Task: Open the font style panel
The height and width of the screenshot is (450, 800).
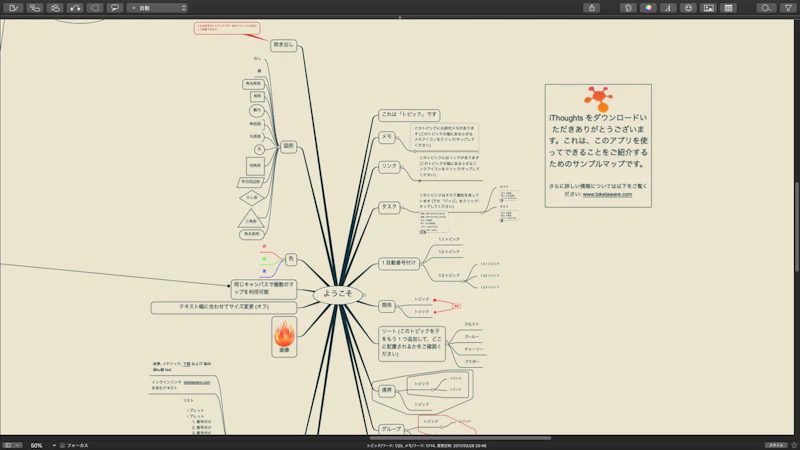Action: click(668, 7)
